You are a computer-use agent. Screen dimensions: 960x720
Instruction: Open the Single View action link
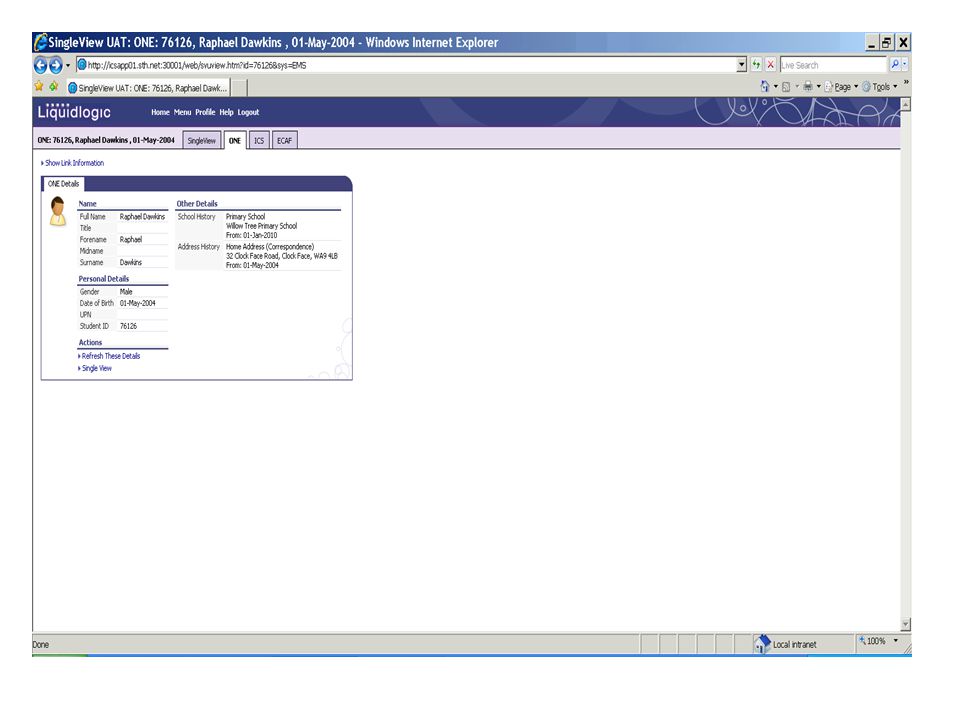(95, 368)
